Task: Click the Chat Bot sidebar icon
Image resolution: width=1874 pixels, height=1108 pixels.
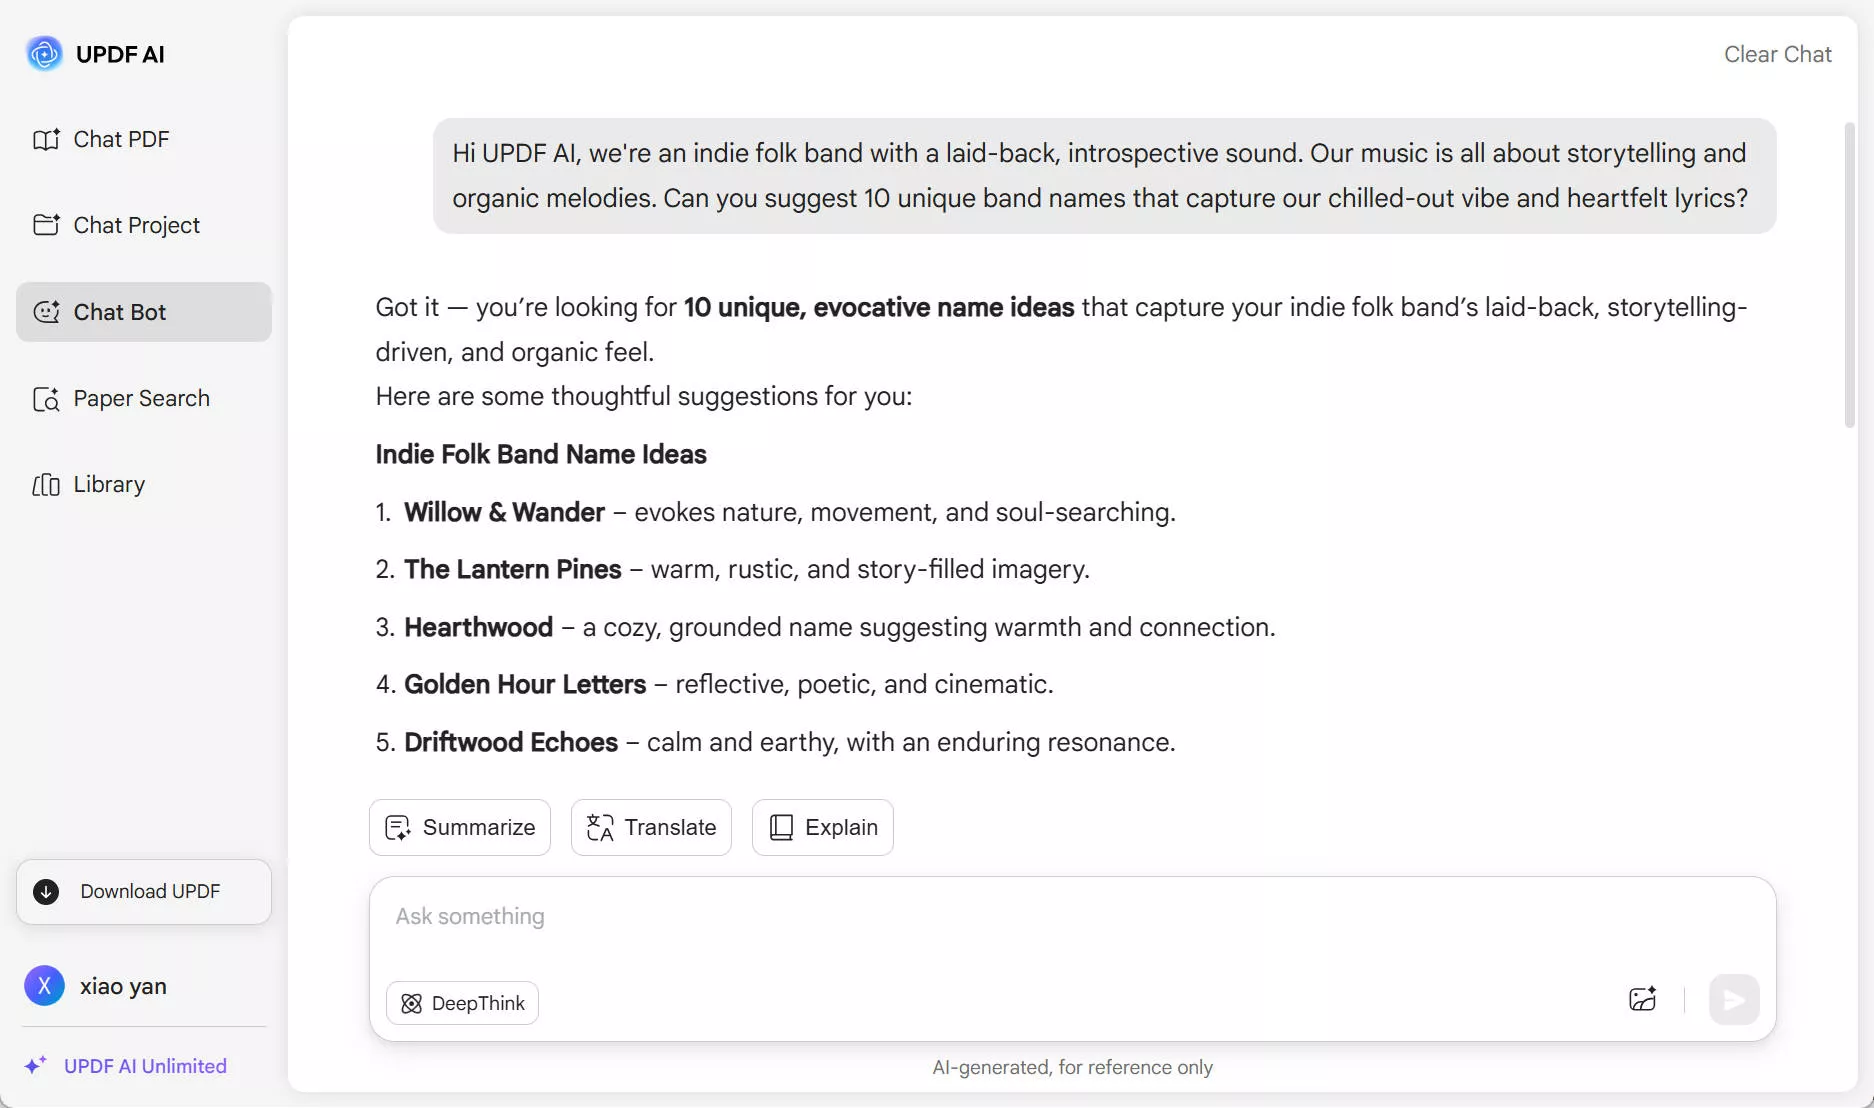Action: (46, 312)
